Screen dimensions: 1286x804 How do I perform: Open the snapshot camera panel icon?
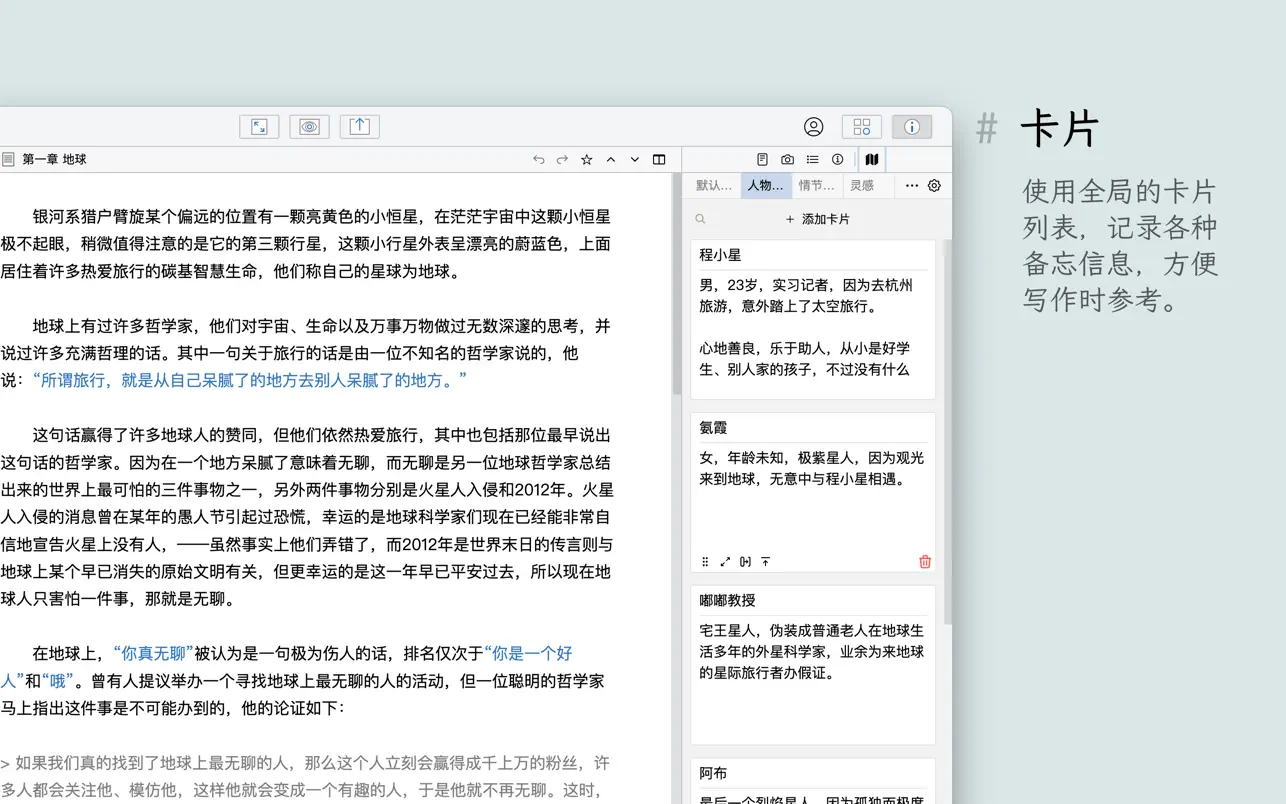(787, 159)
